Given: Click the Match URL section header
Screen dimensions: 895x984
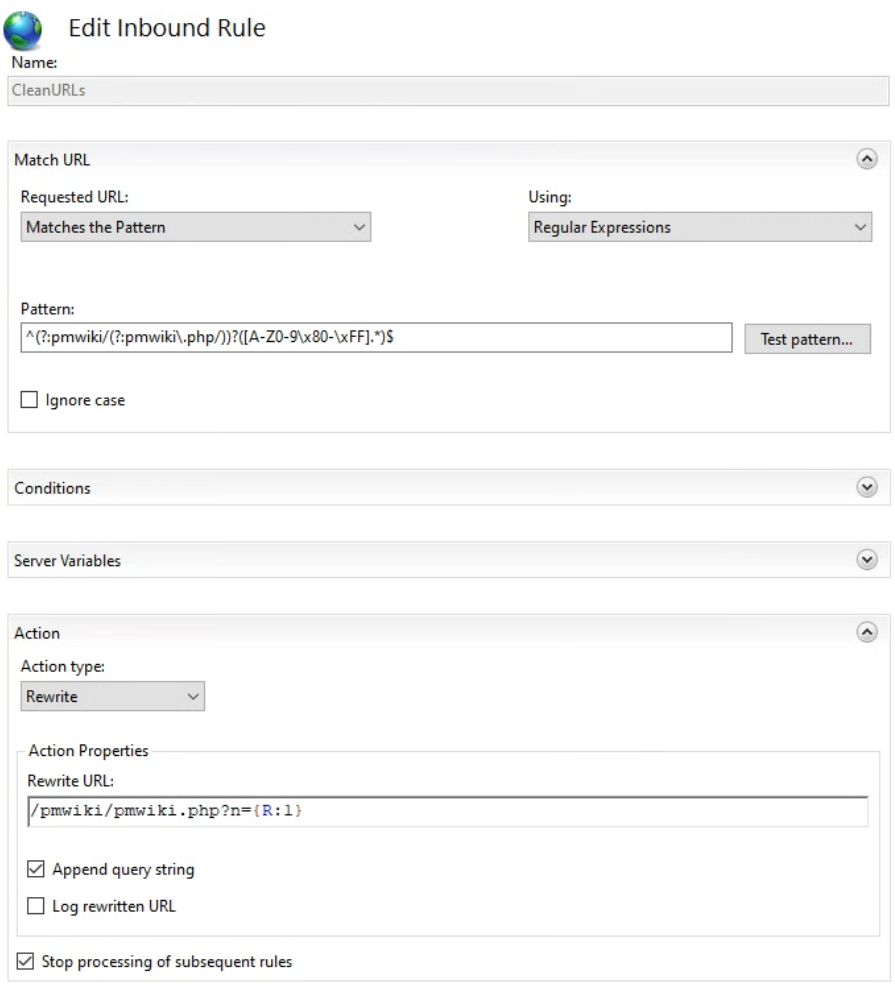Looking at the screenshot, I should coord(448,159).
